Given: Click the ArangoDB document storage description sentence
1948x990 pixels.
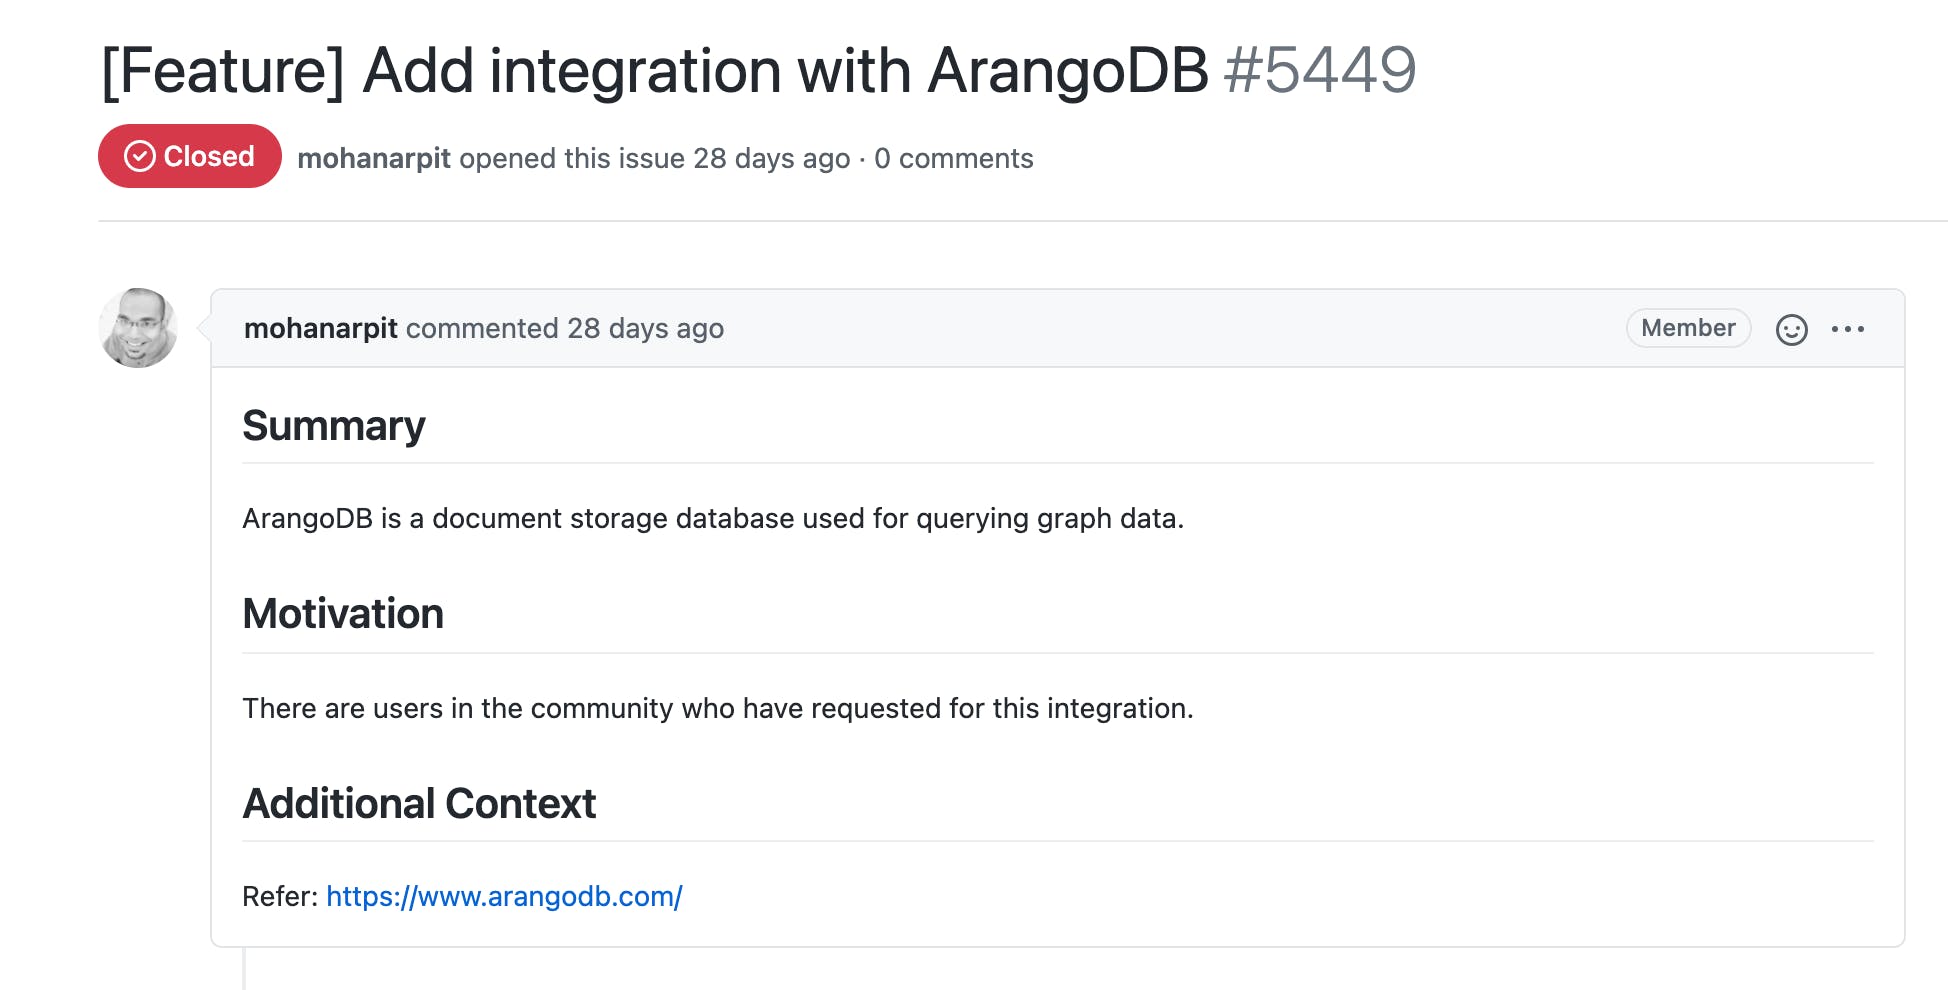Looking at the screenshot, I should [x=712, y=518].
